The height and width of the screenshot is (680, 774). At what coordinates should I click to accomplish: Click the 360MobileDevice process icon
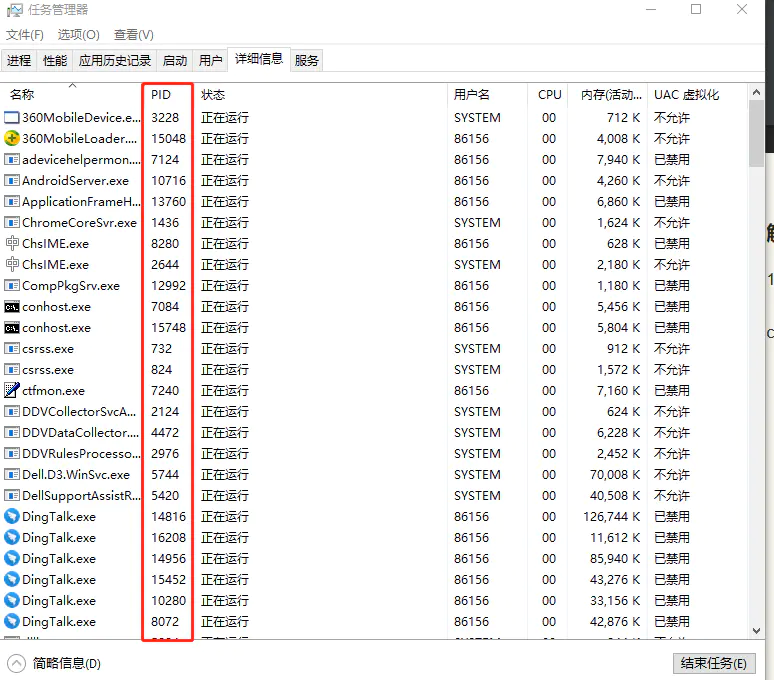(x=12, y=117)
